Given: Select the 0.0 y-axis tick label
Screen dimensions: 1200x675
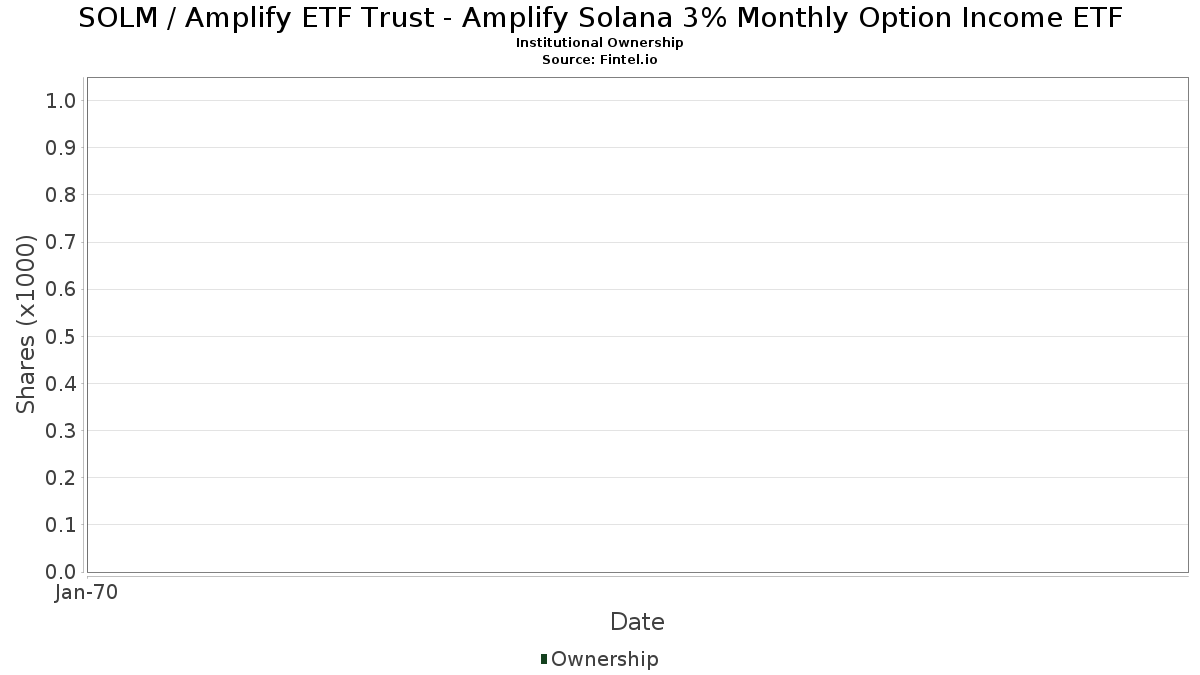Looking at the screenshot, I should [61, 572].
